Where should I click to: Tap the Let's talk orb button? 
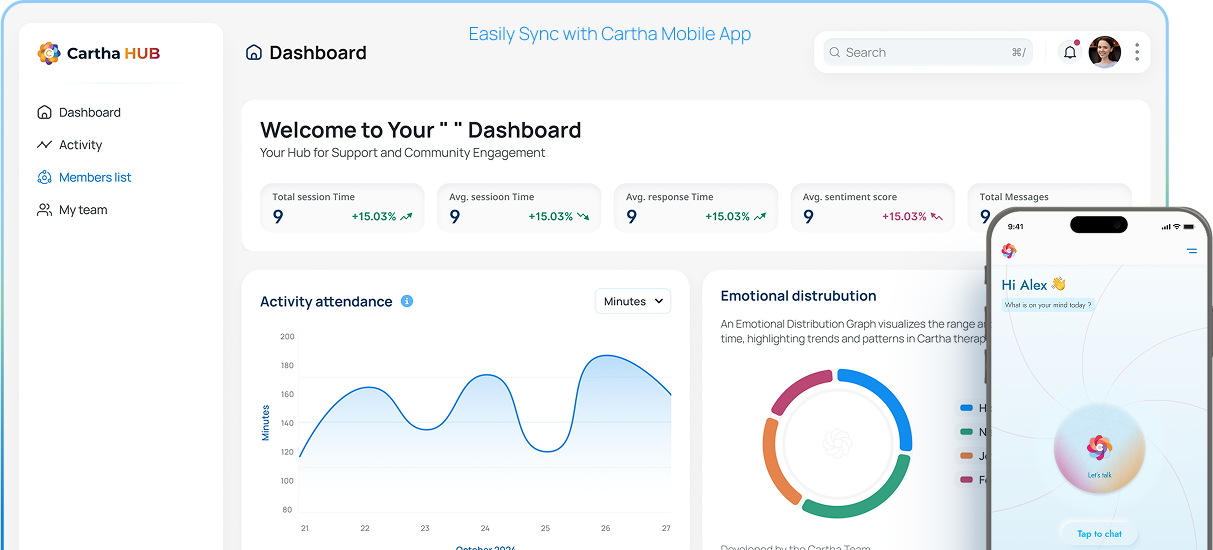1099,451
